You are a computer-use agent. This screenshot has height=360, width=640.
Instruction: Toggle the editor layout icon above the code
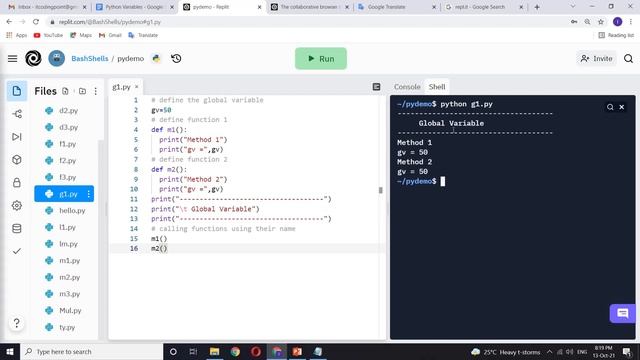[376, 87]
